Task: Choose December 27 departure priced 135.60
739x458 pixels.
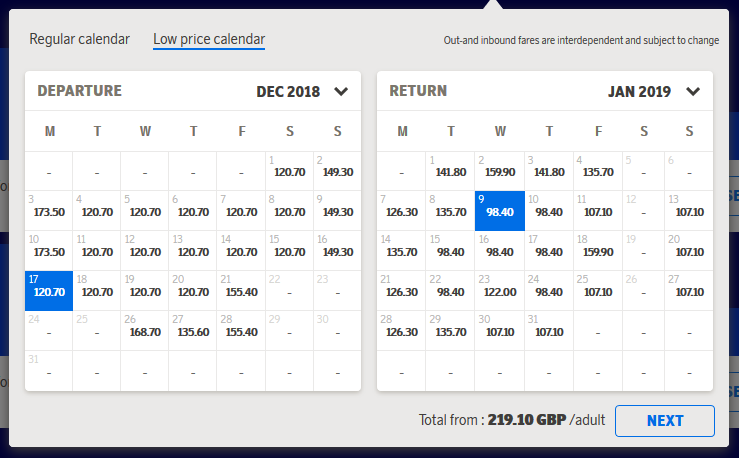Action: [193, 331]
